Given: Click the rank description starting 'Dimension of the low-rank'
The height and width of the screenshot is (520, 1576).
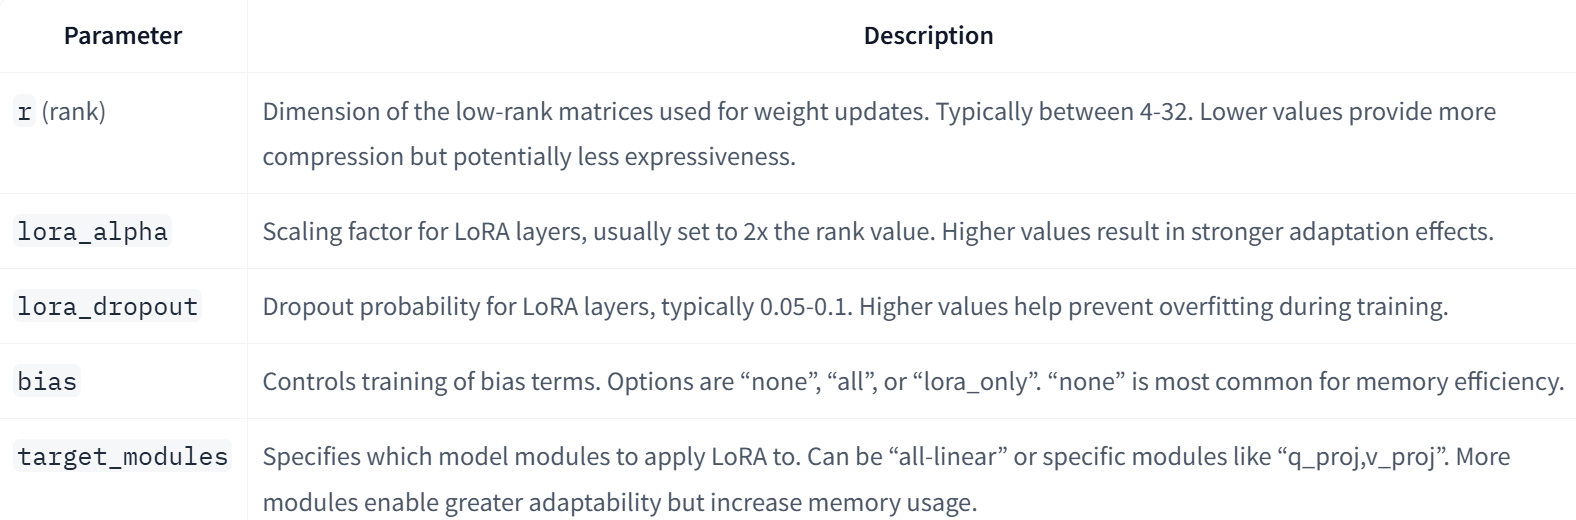Looking at the screenshot, I should click(879, 134).
